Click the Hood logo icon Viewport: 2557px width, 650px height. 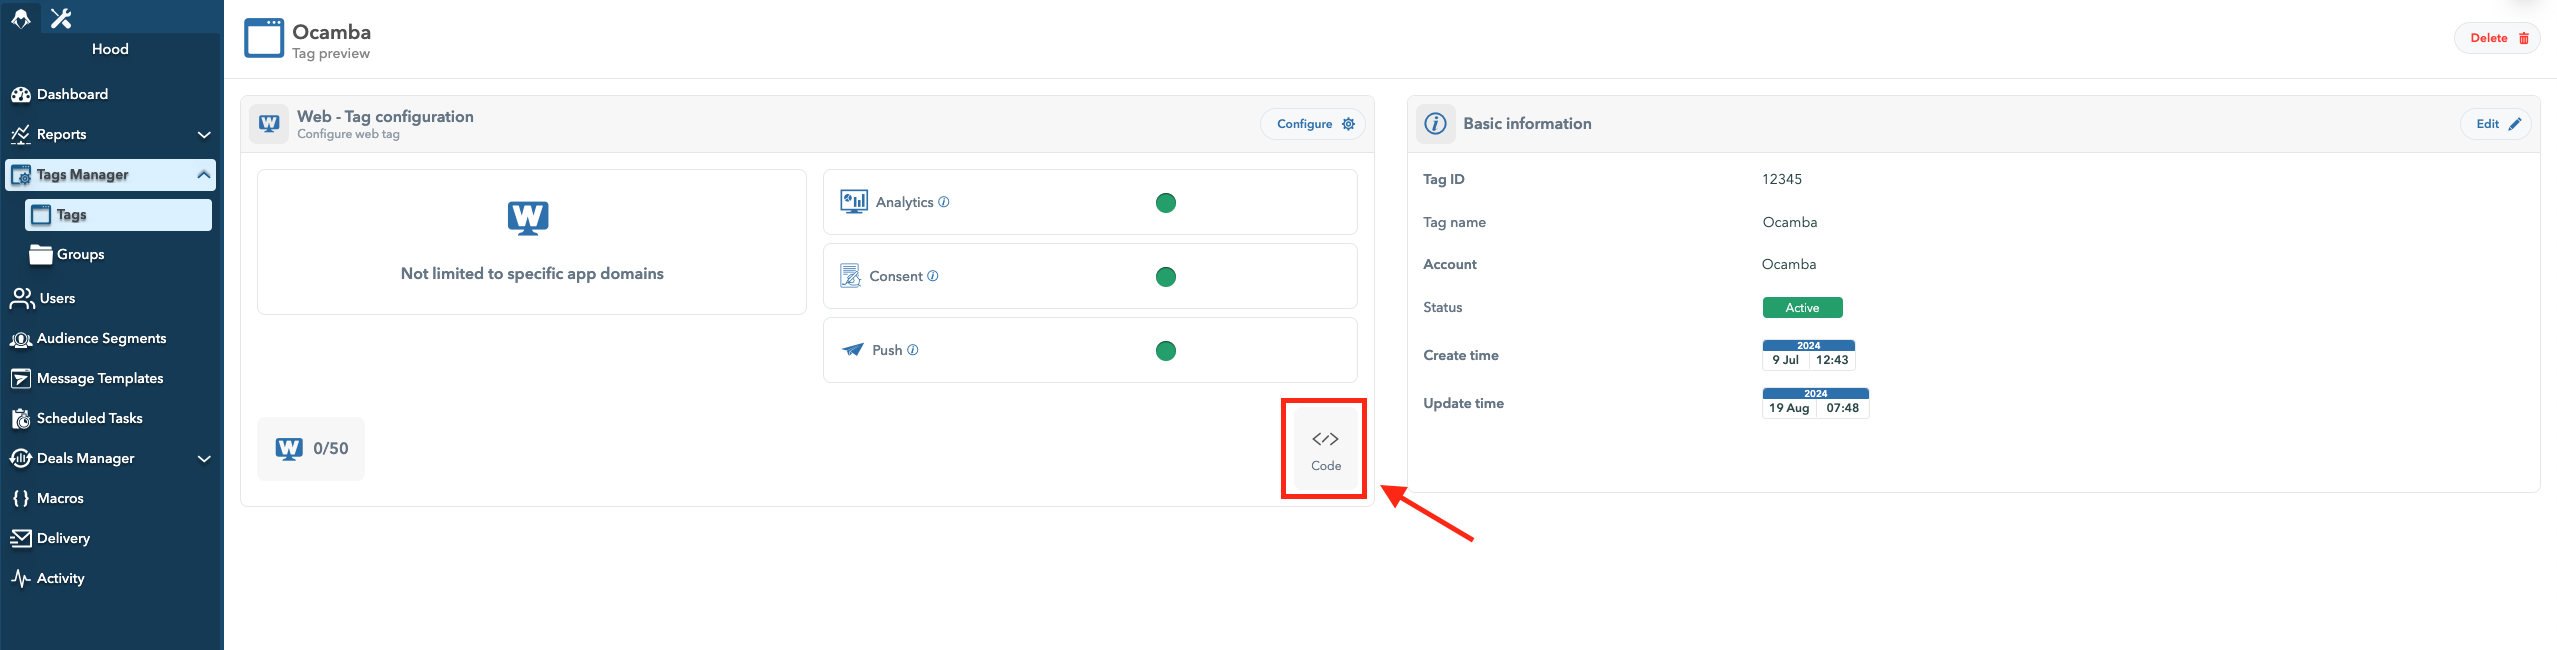pyautogui.click(x=21, y=18)
